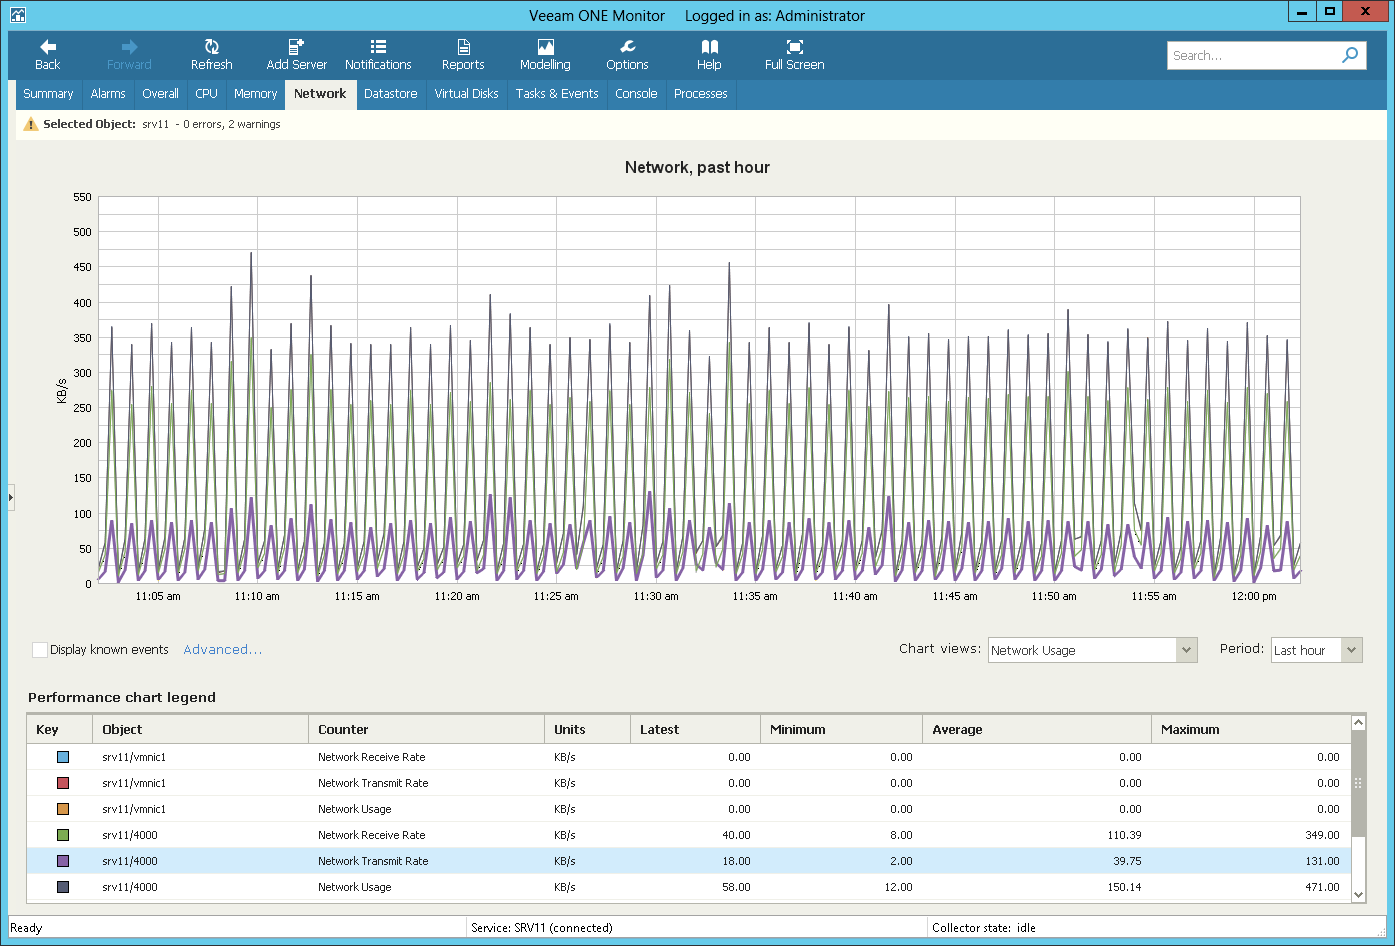The height and width of the screenshot is (946, 1395).
Task: Open the Help book icon
Action: [709, 47]
